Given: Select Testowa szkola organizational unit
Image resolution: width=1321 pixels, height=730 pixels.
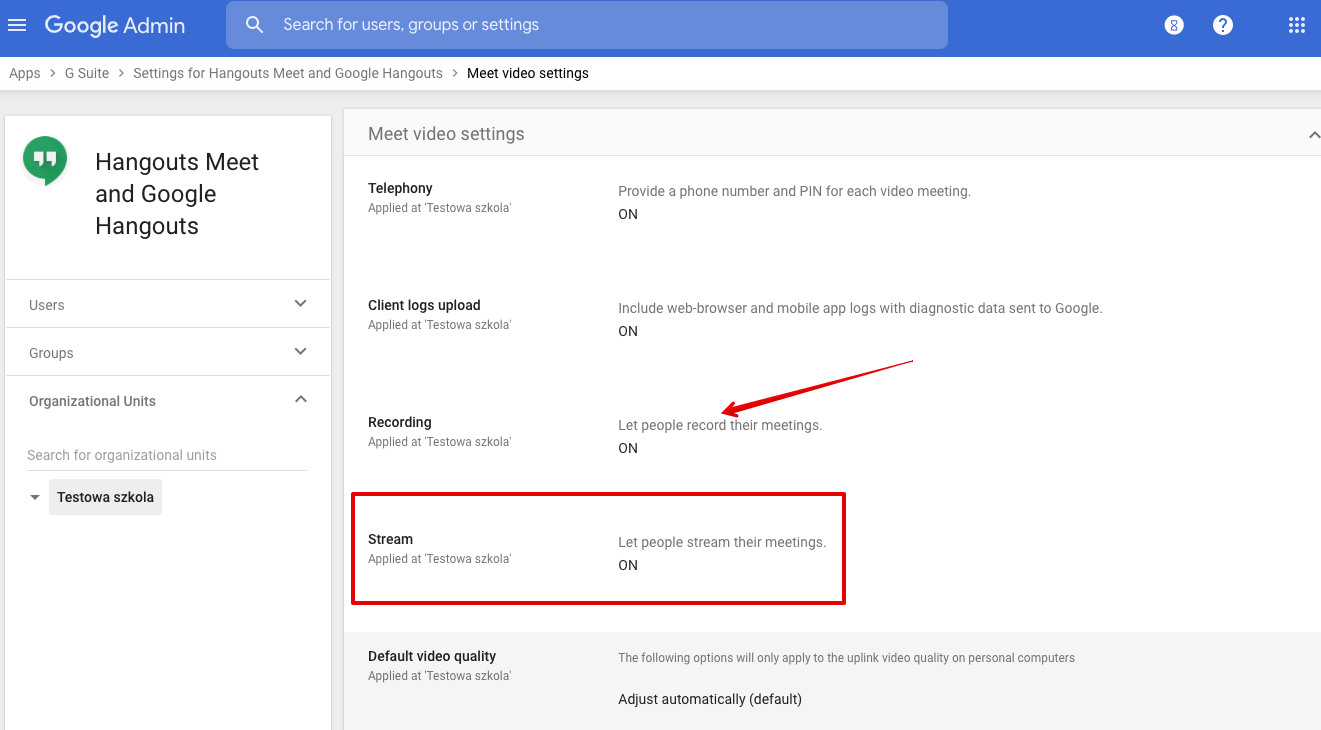Looking at the screenshot, I should 105,497.
